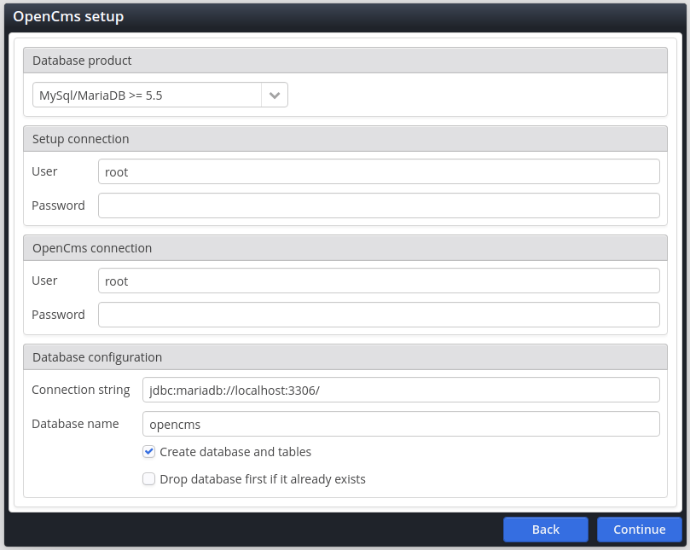This screenshot has width=690, height=550.
Task: Open the database product dropdown arrow
Action: click(x=274, y=95)
